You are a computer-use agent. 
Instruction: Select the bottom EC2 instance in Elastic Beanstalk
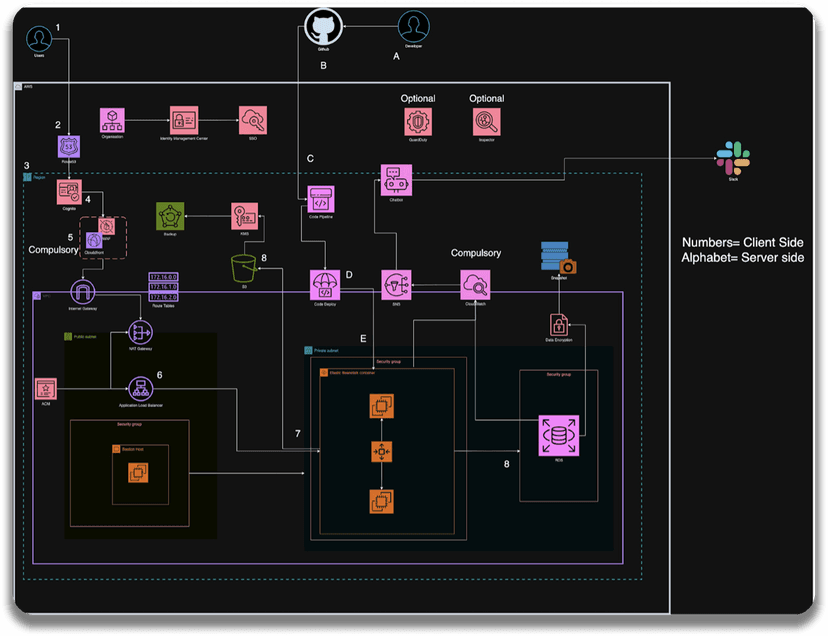[381, 502]
